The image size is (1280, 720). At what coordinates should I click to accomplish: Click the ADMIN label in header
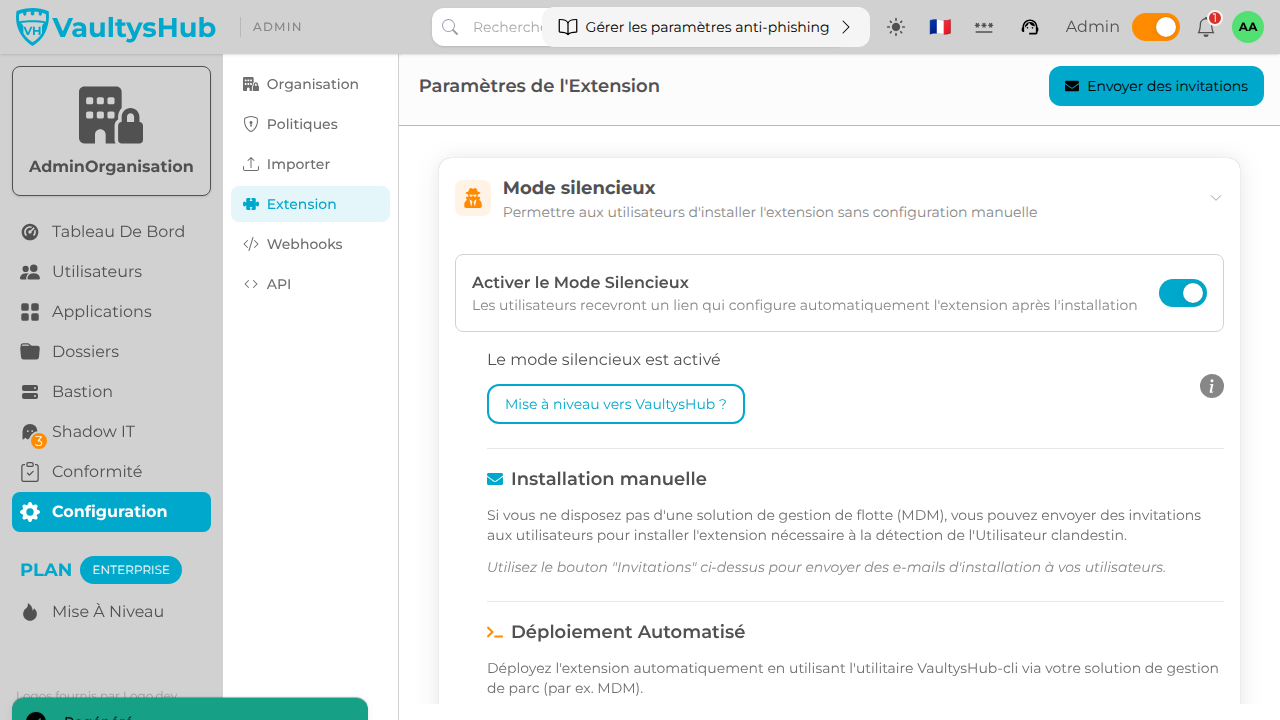coord(277,27)
